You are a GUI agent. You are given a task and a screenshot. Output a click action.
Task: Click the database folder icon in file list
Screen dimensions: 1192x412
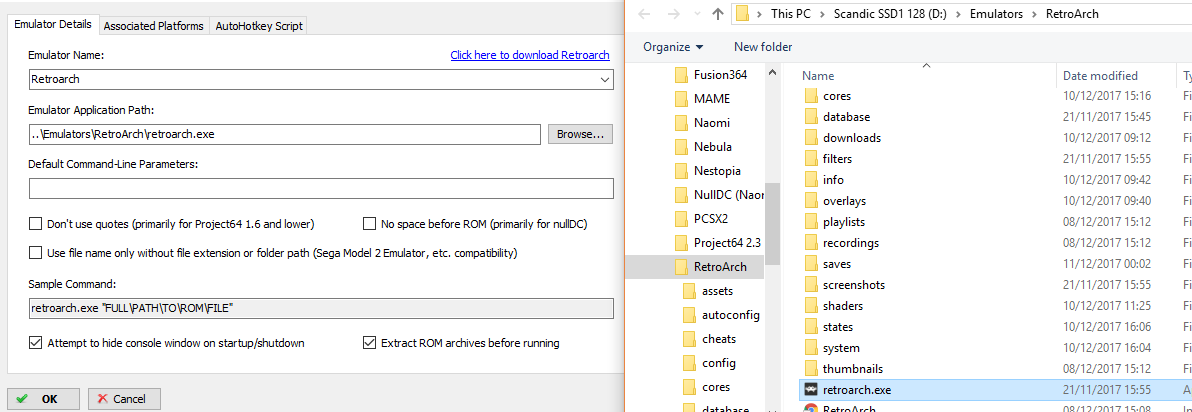click(810, 117)
